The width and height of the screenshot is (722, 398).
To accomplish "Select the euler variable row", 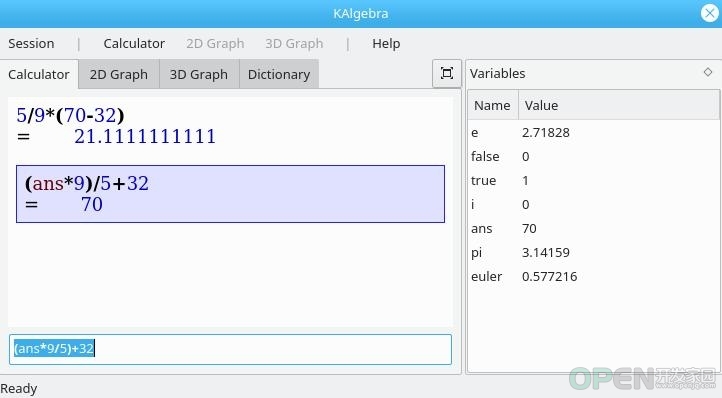I will click(x=593, y=276).
